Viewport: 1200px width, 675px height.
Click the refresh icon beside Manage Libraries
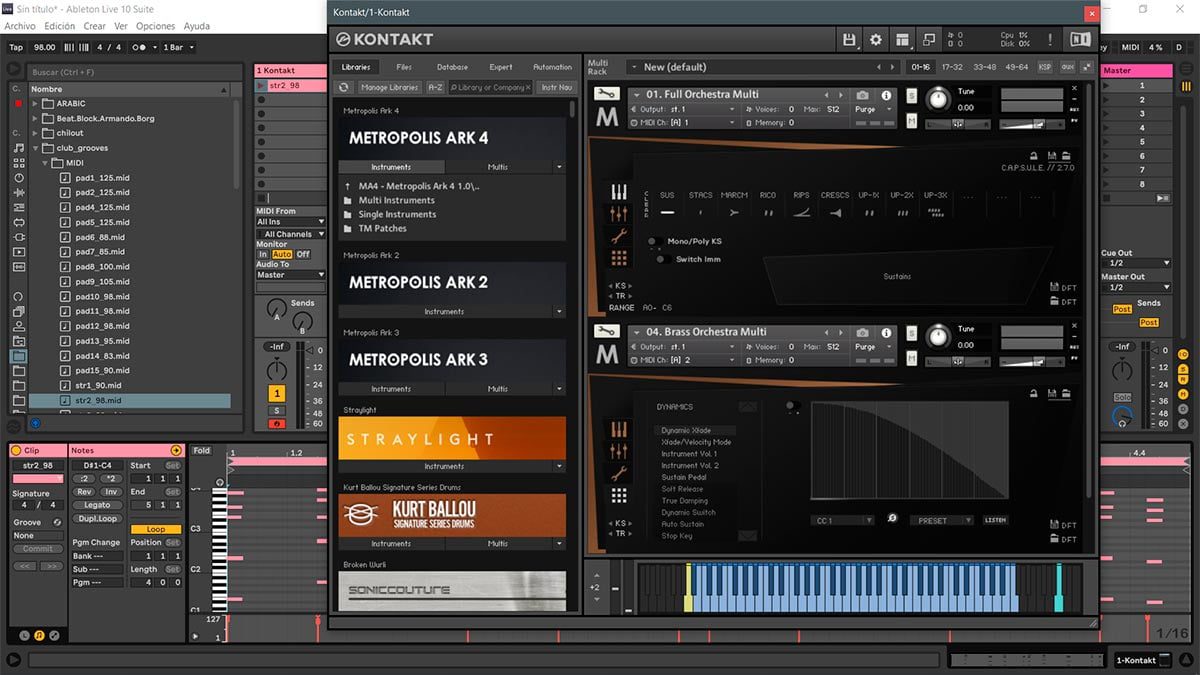coord(343,87)
